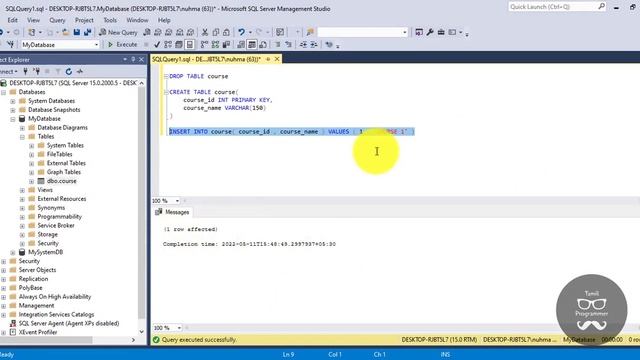
Task: Parse the query with checkmark icon
Action: (157, 44)
